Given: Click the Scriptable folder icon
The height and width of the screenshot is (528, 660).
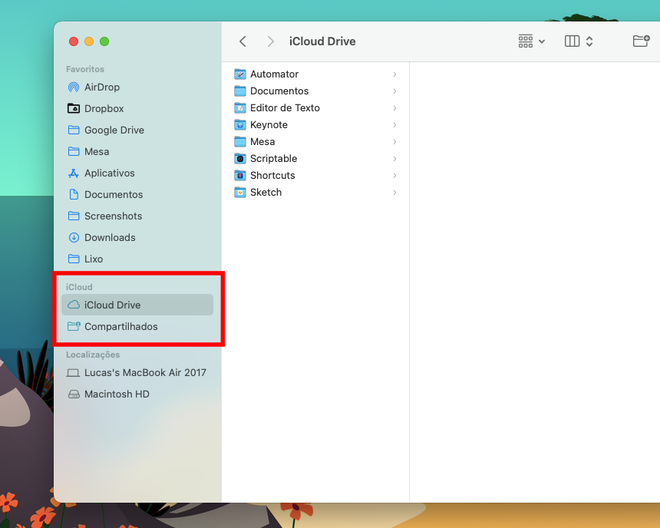Looking at the screenshot, I should pyautogui.click(x=240, y=158).
